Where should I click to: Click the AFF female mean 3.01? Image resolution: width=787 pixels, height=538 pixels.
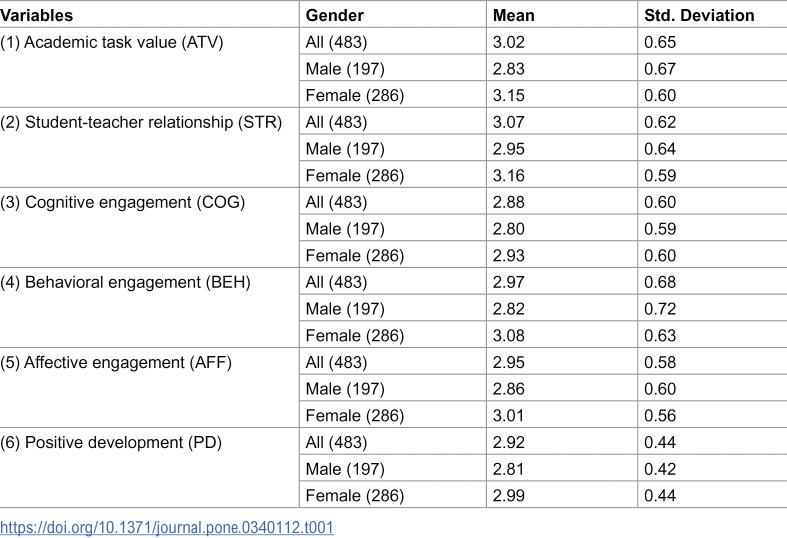coord(508,416)
